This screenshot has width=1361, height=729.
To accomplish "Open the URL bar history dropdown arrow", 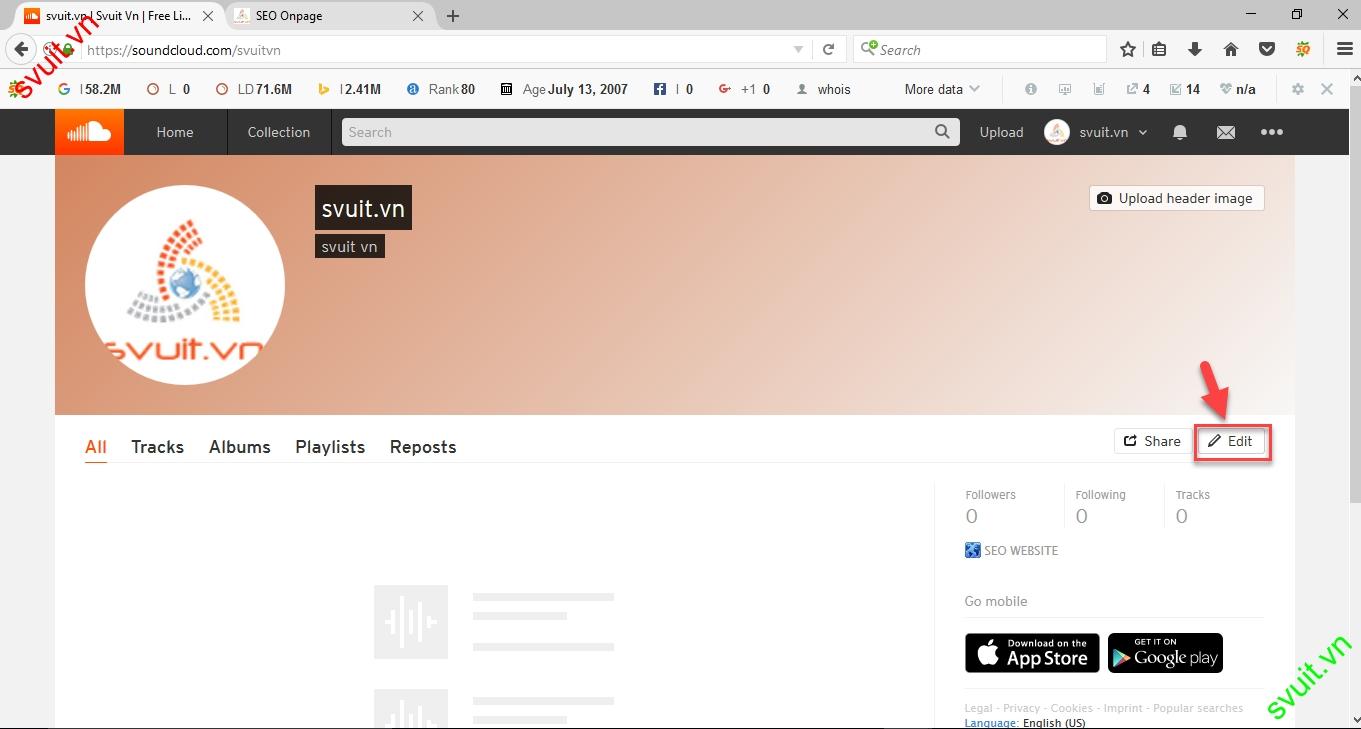I will 798,49.
